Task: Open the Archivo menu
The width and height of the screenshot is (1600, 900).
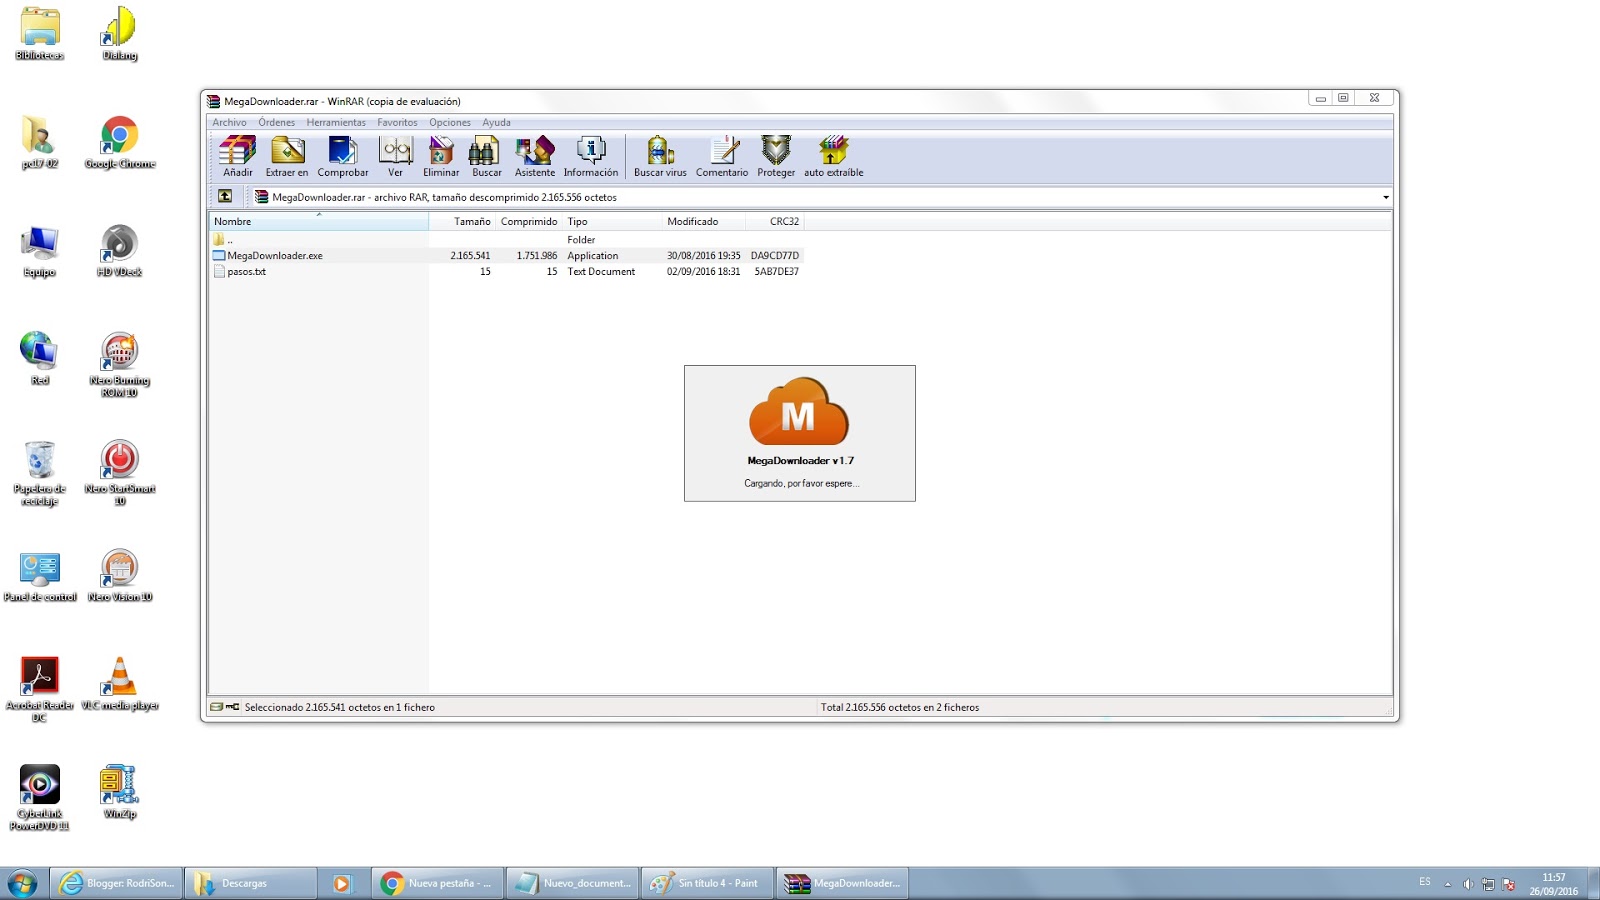Action: (x=229, y=122)
